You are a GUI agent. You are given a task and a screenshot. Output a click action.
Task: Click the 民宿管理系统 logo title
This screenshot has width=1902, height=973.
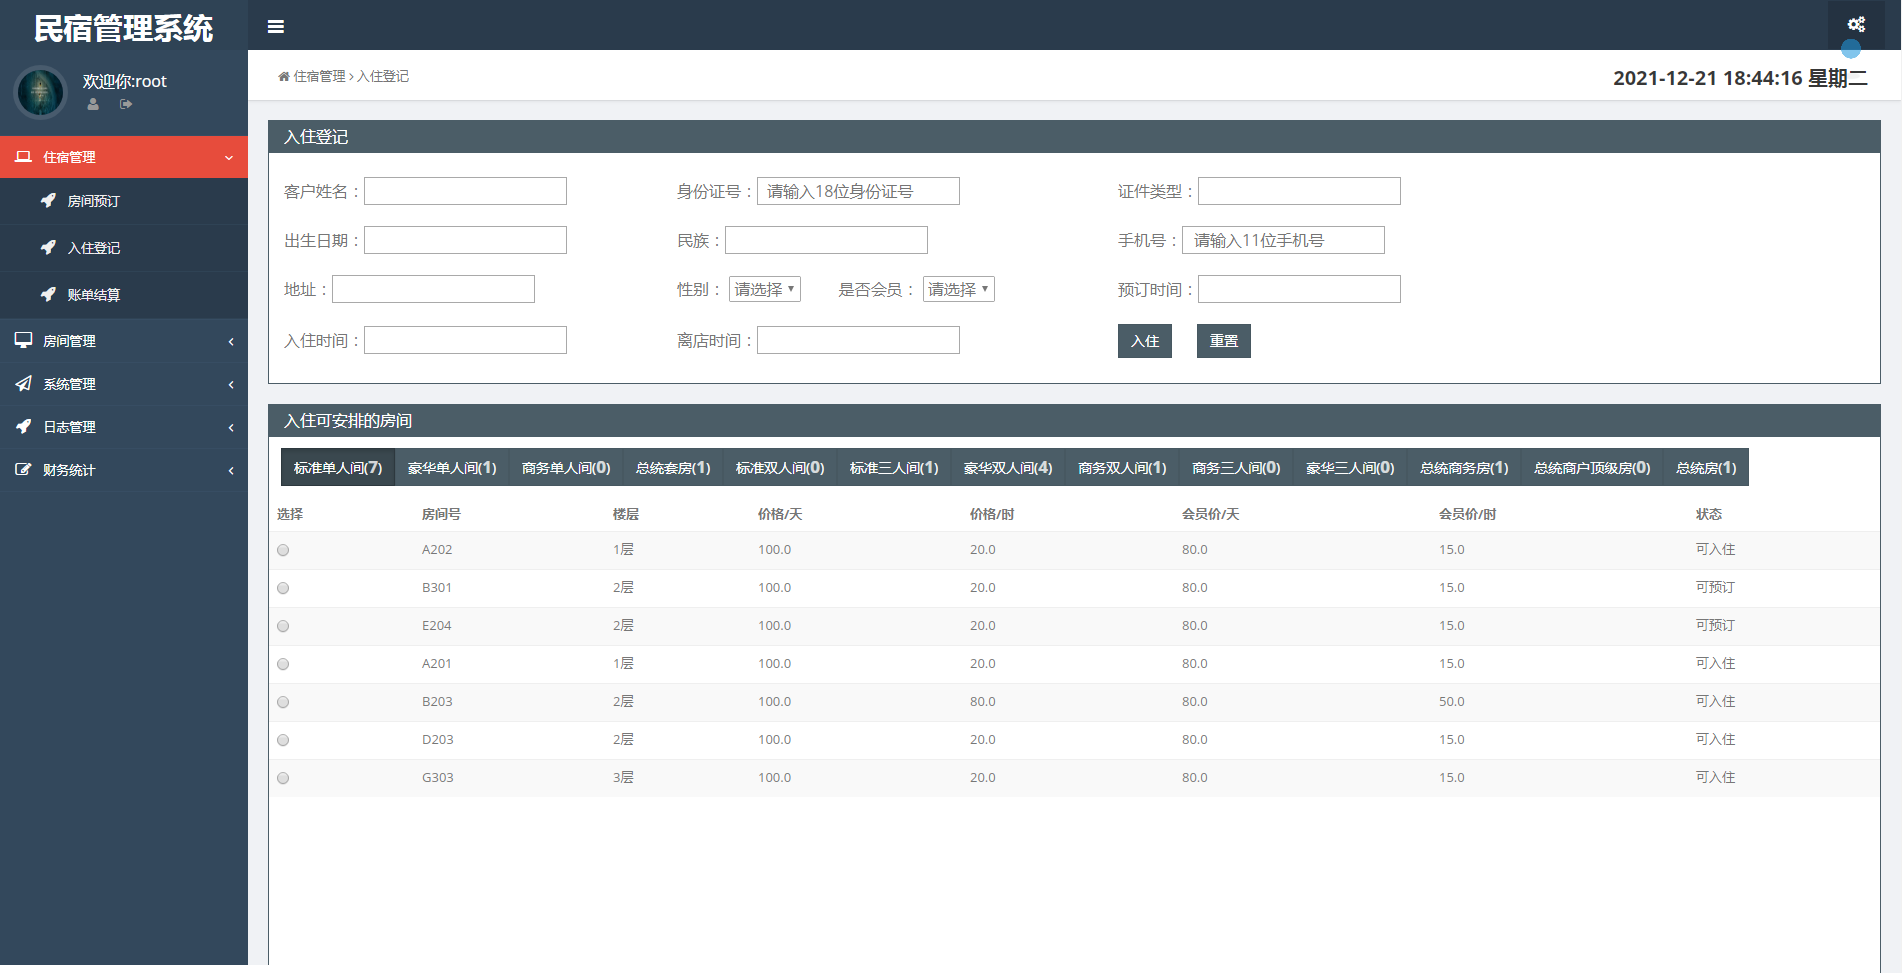point(124,28)
